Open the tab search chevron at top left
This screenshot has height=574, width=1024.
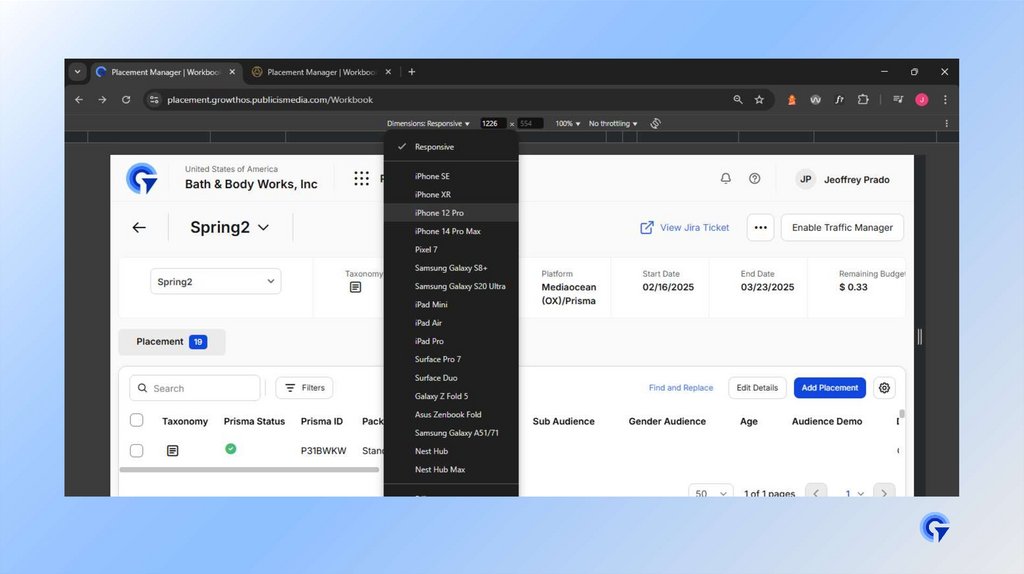point(78,72)
